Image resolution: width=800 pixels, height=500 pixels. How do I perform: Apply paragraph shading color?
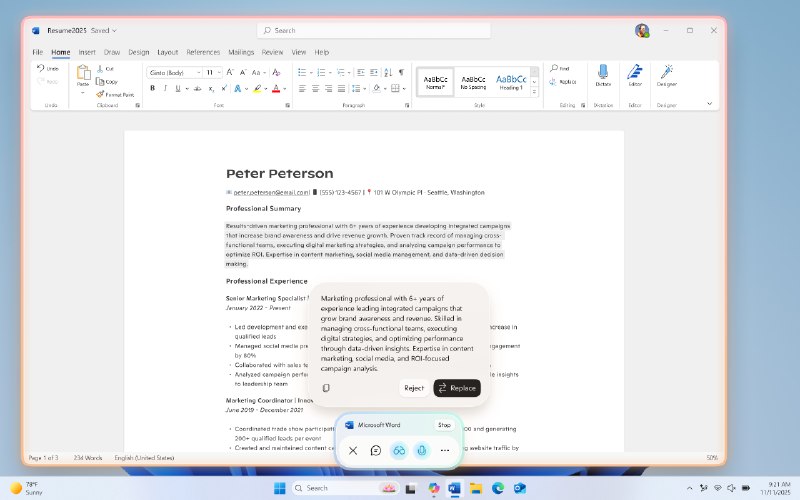[x=377, y=88]
